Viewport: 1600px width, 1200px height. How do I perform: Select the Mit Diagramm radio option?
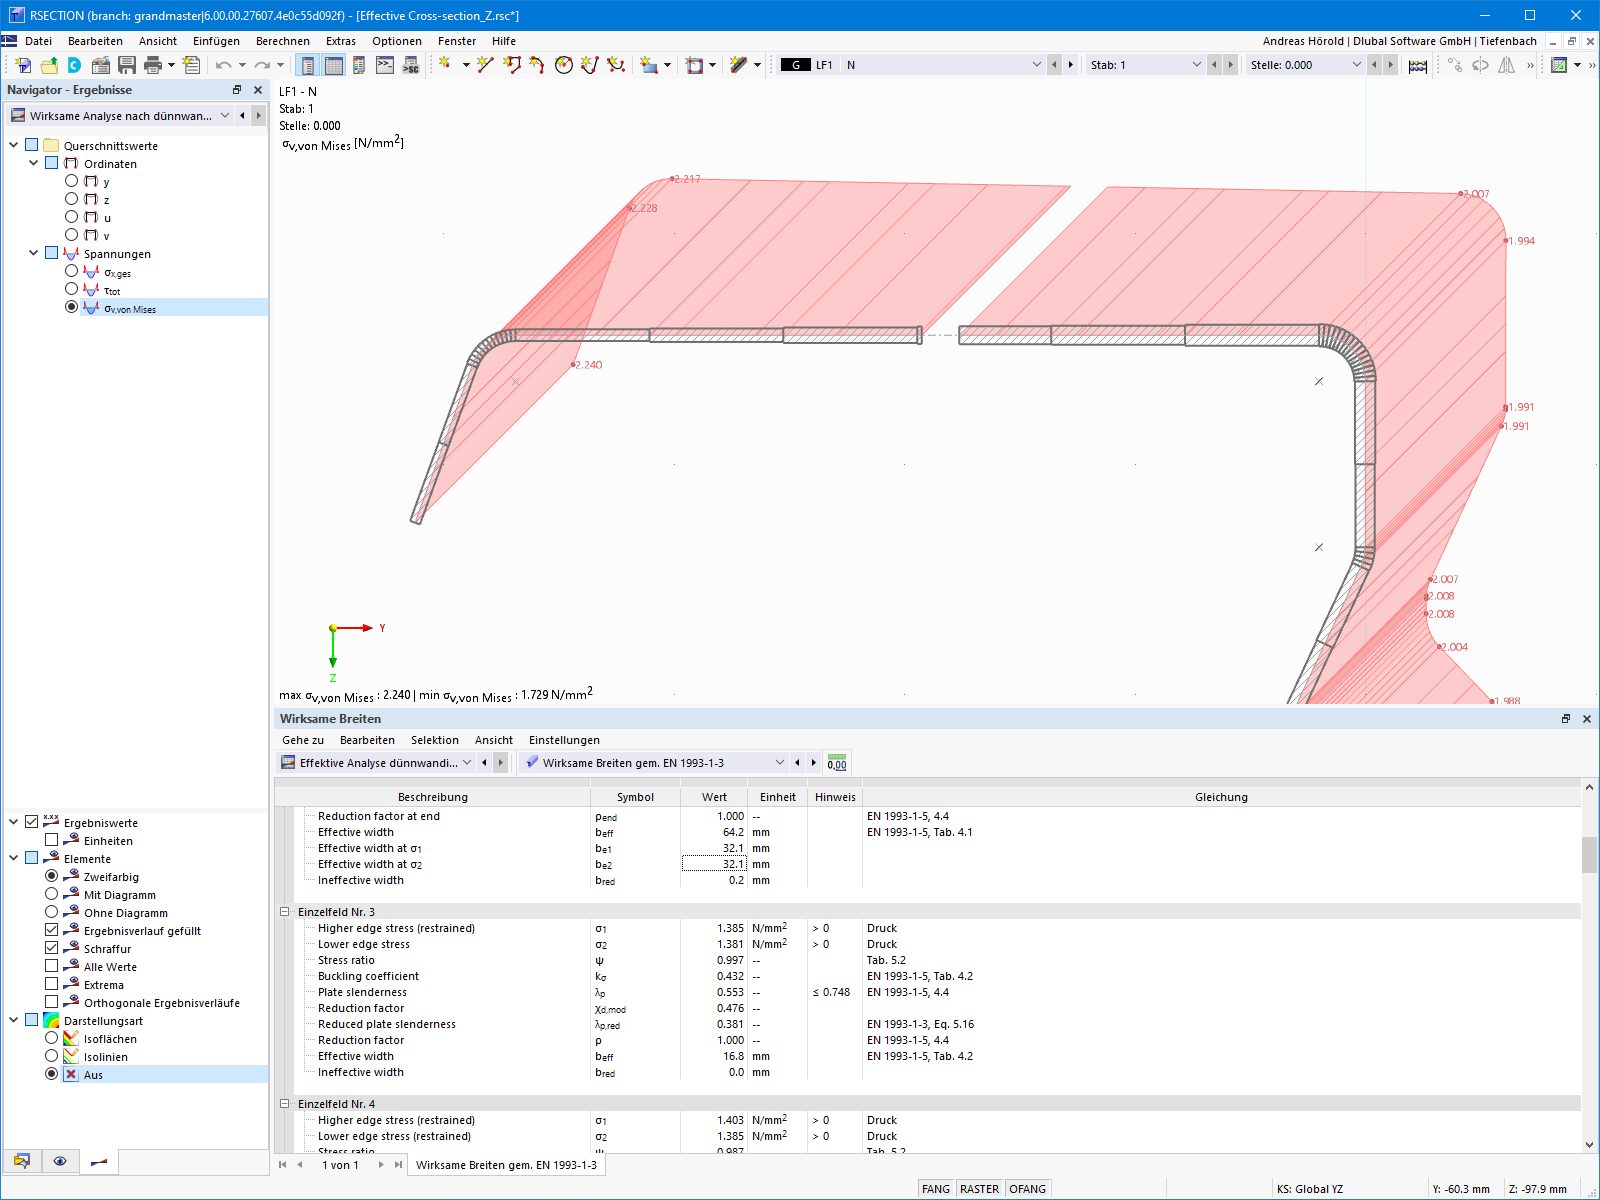(52, 894)
